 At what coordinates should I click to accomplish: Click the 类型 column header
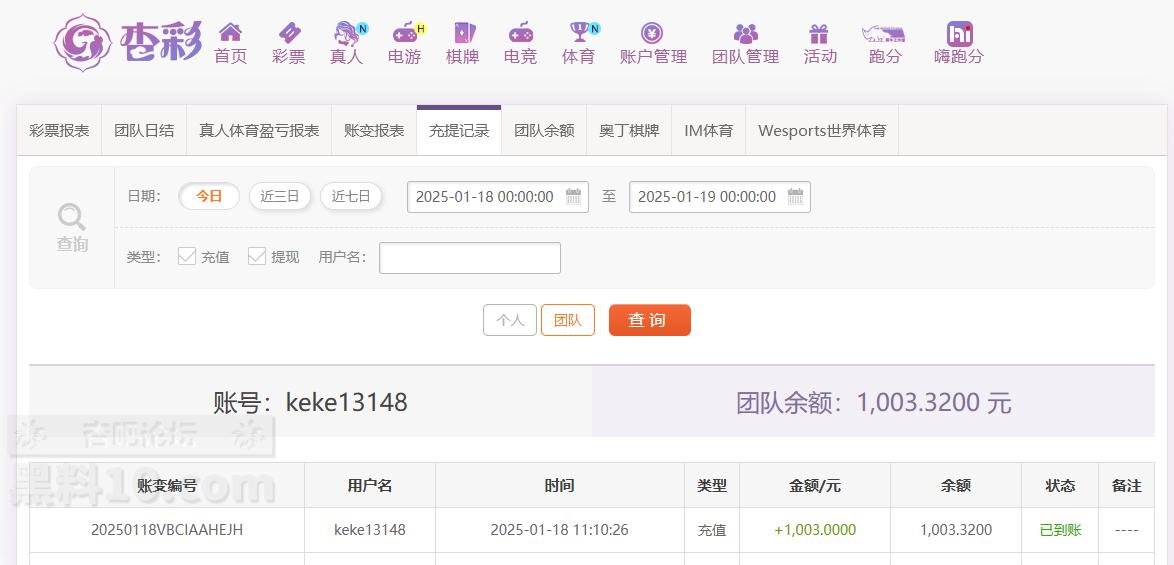pyautogui.click(x=712, y=486)
